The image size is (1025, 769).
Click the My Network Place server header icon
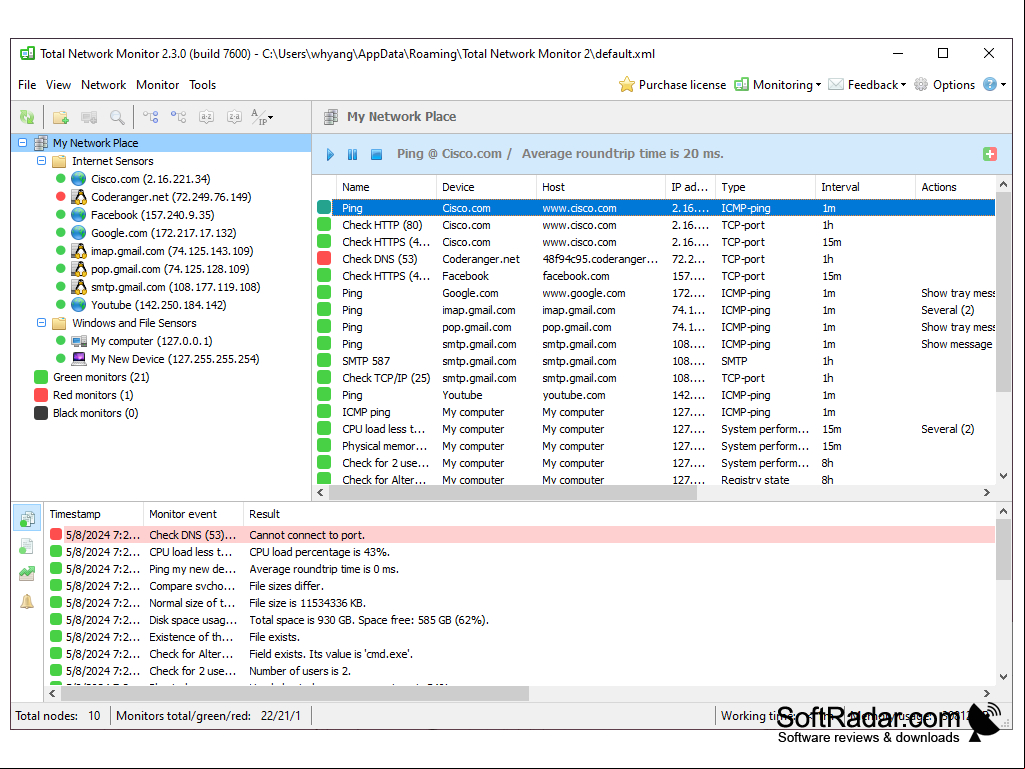(x=331, y=117)
